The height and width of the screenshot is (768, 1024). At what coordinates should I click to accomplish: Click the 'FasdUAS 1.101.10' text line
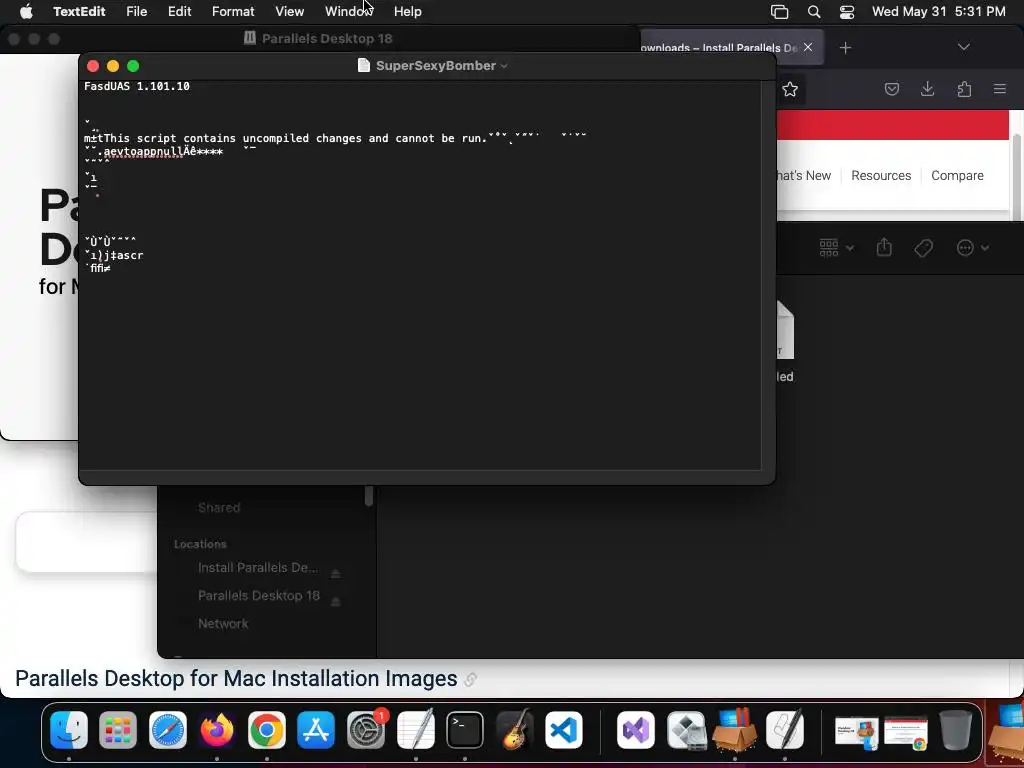point(136,86)
